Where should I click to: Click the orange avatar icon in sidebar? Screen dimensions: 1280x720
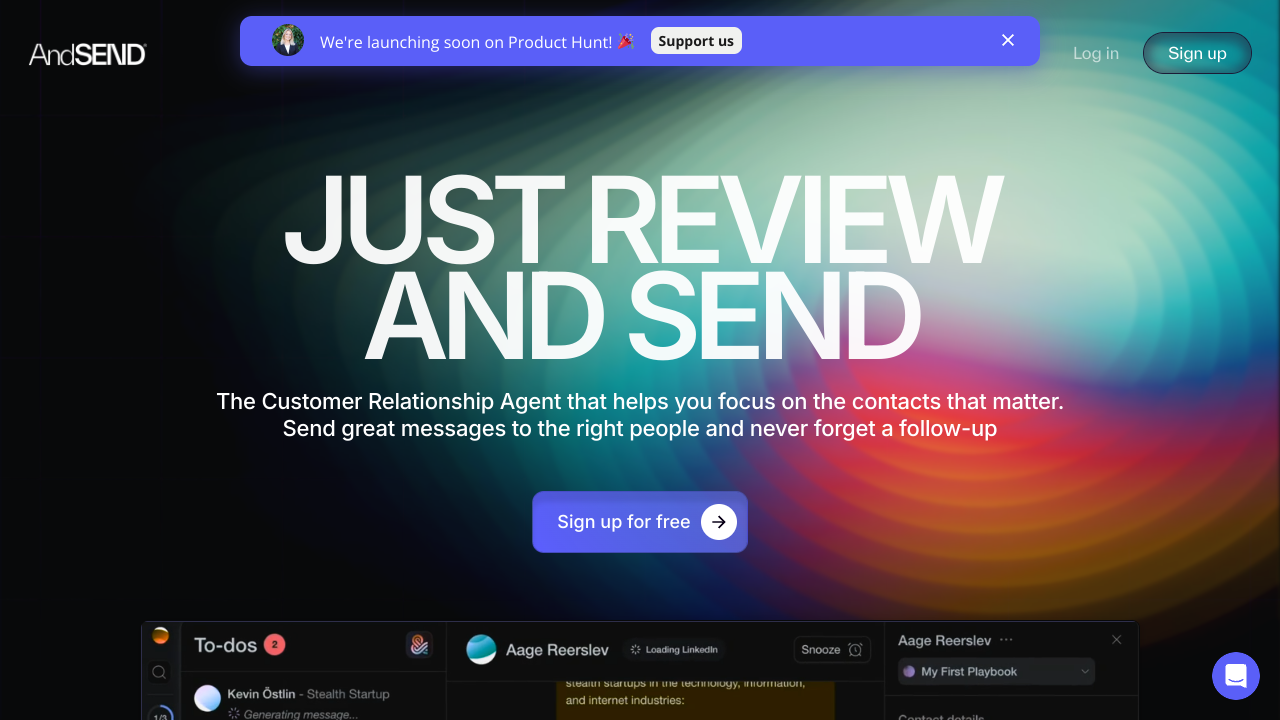(x=160, y=636)
